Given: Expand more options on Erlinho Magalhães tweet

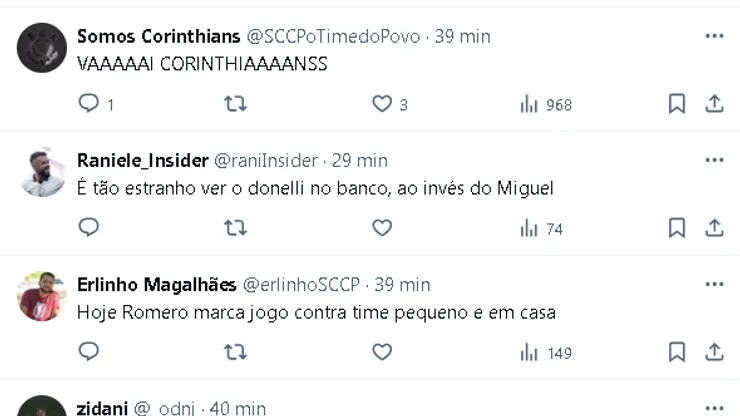Looking at the screenshot, I should [x=714, y=284].
